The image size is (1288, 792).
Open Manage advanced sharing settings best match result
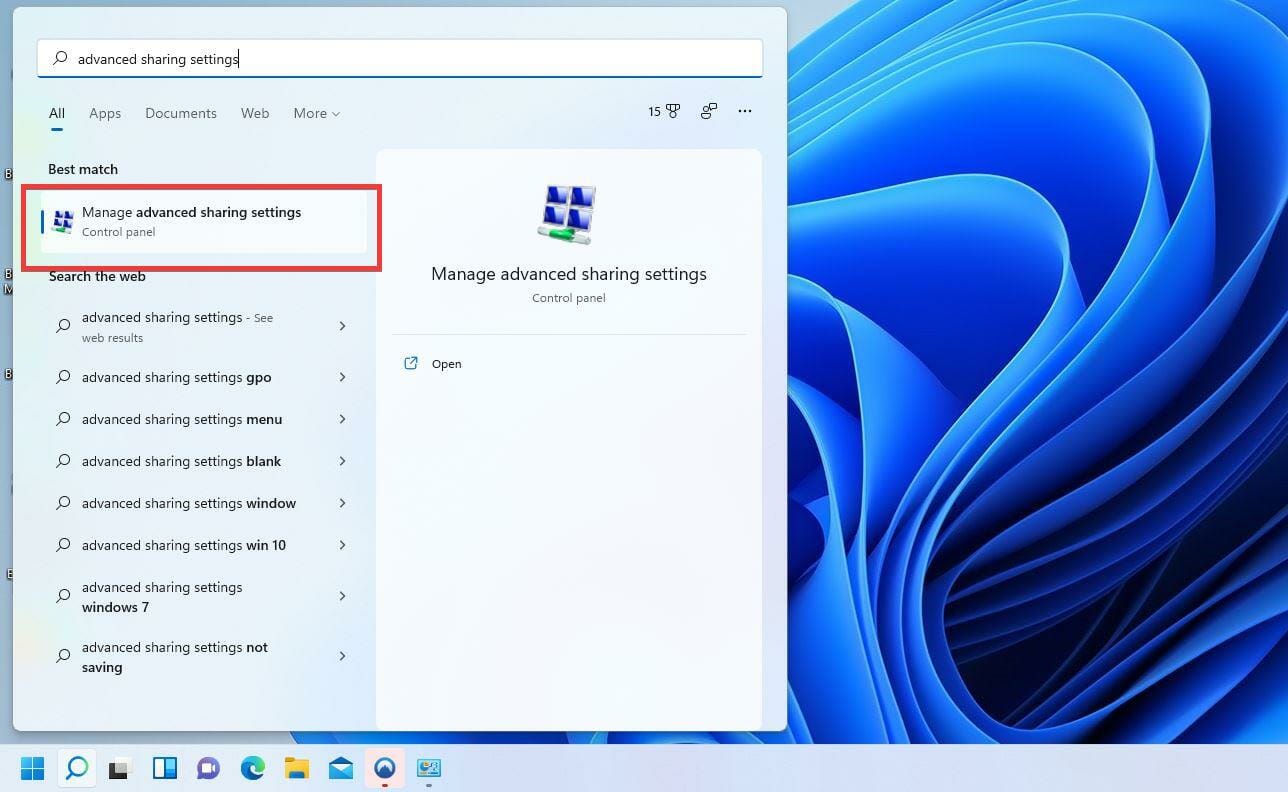(x=203, y=221)
